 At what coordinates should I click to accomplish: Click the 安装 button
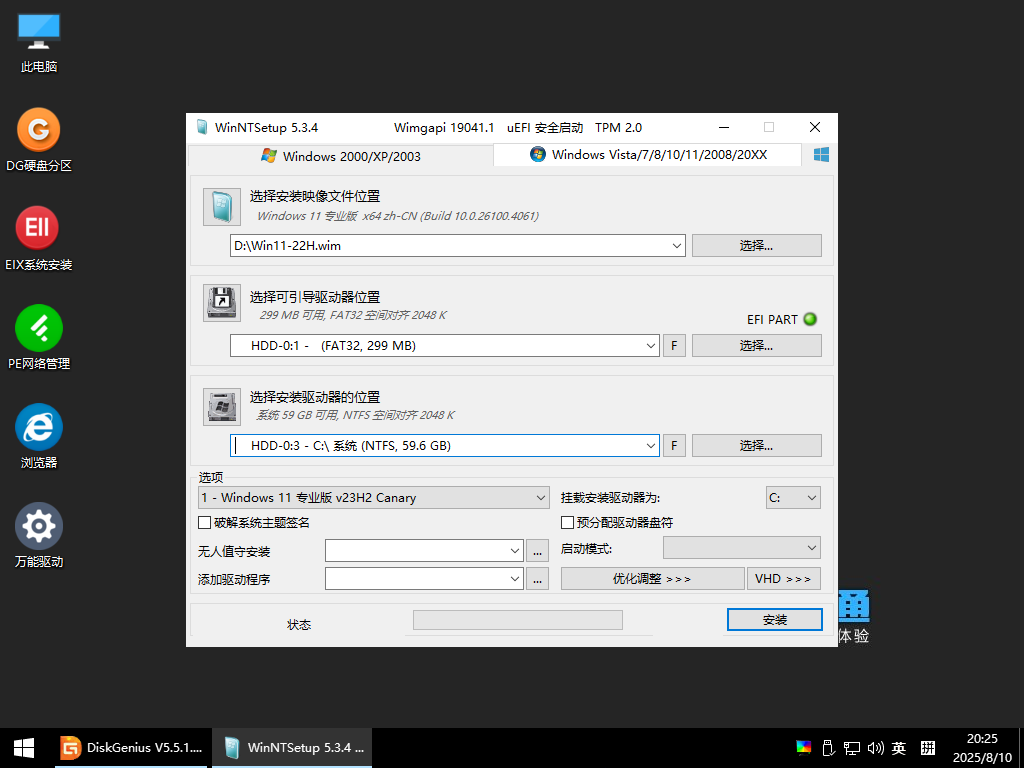tap(775, 620)
